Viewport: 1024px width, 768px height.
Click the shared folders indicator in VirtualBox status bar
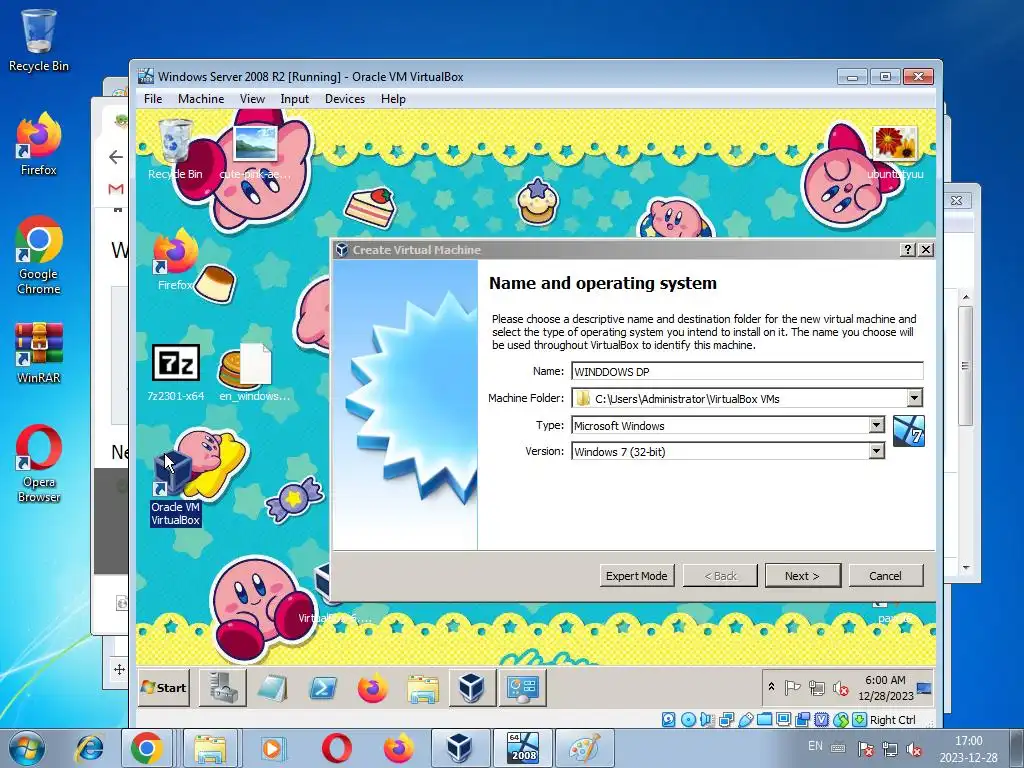click(764, 720)
